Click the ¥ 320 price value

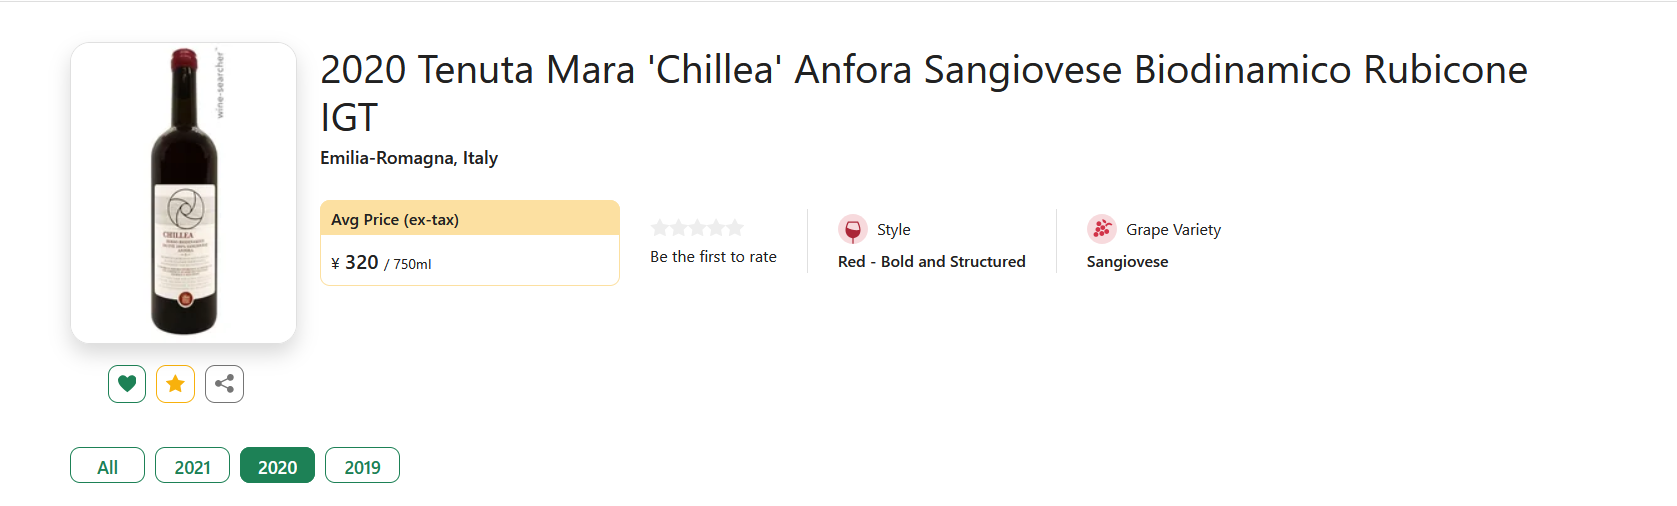click(355, 263)
